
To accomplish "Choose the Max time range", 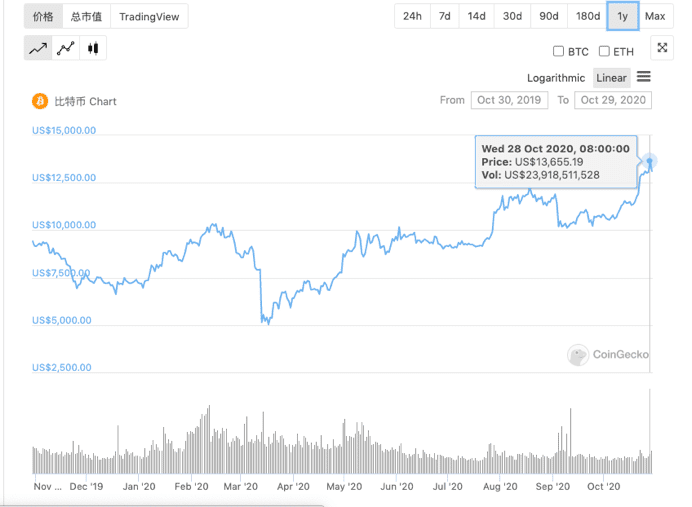I will click(x=655, y=16).
